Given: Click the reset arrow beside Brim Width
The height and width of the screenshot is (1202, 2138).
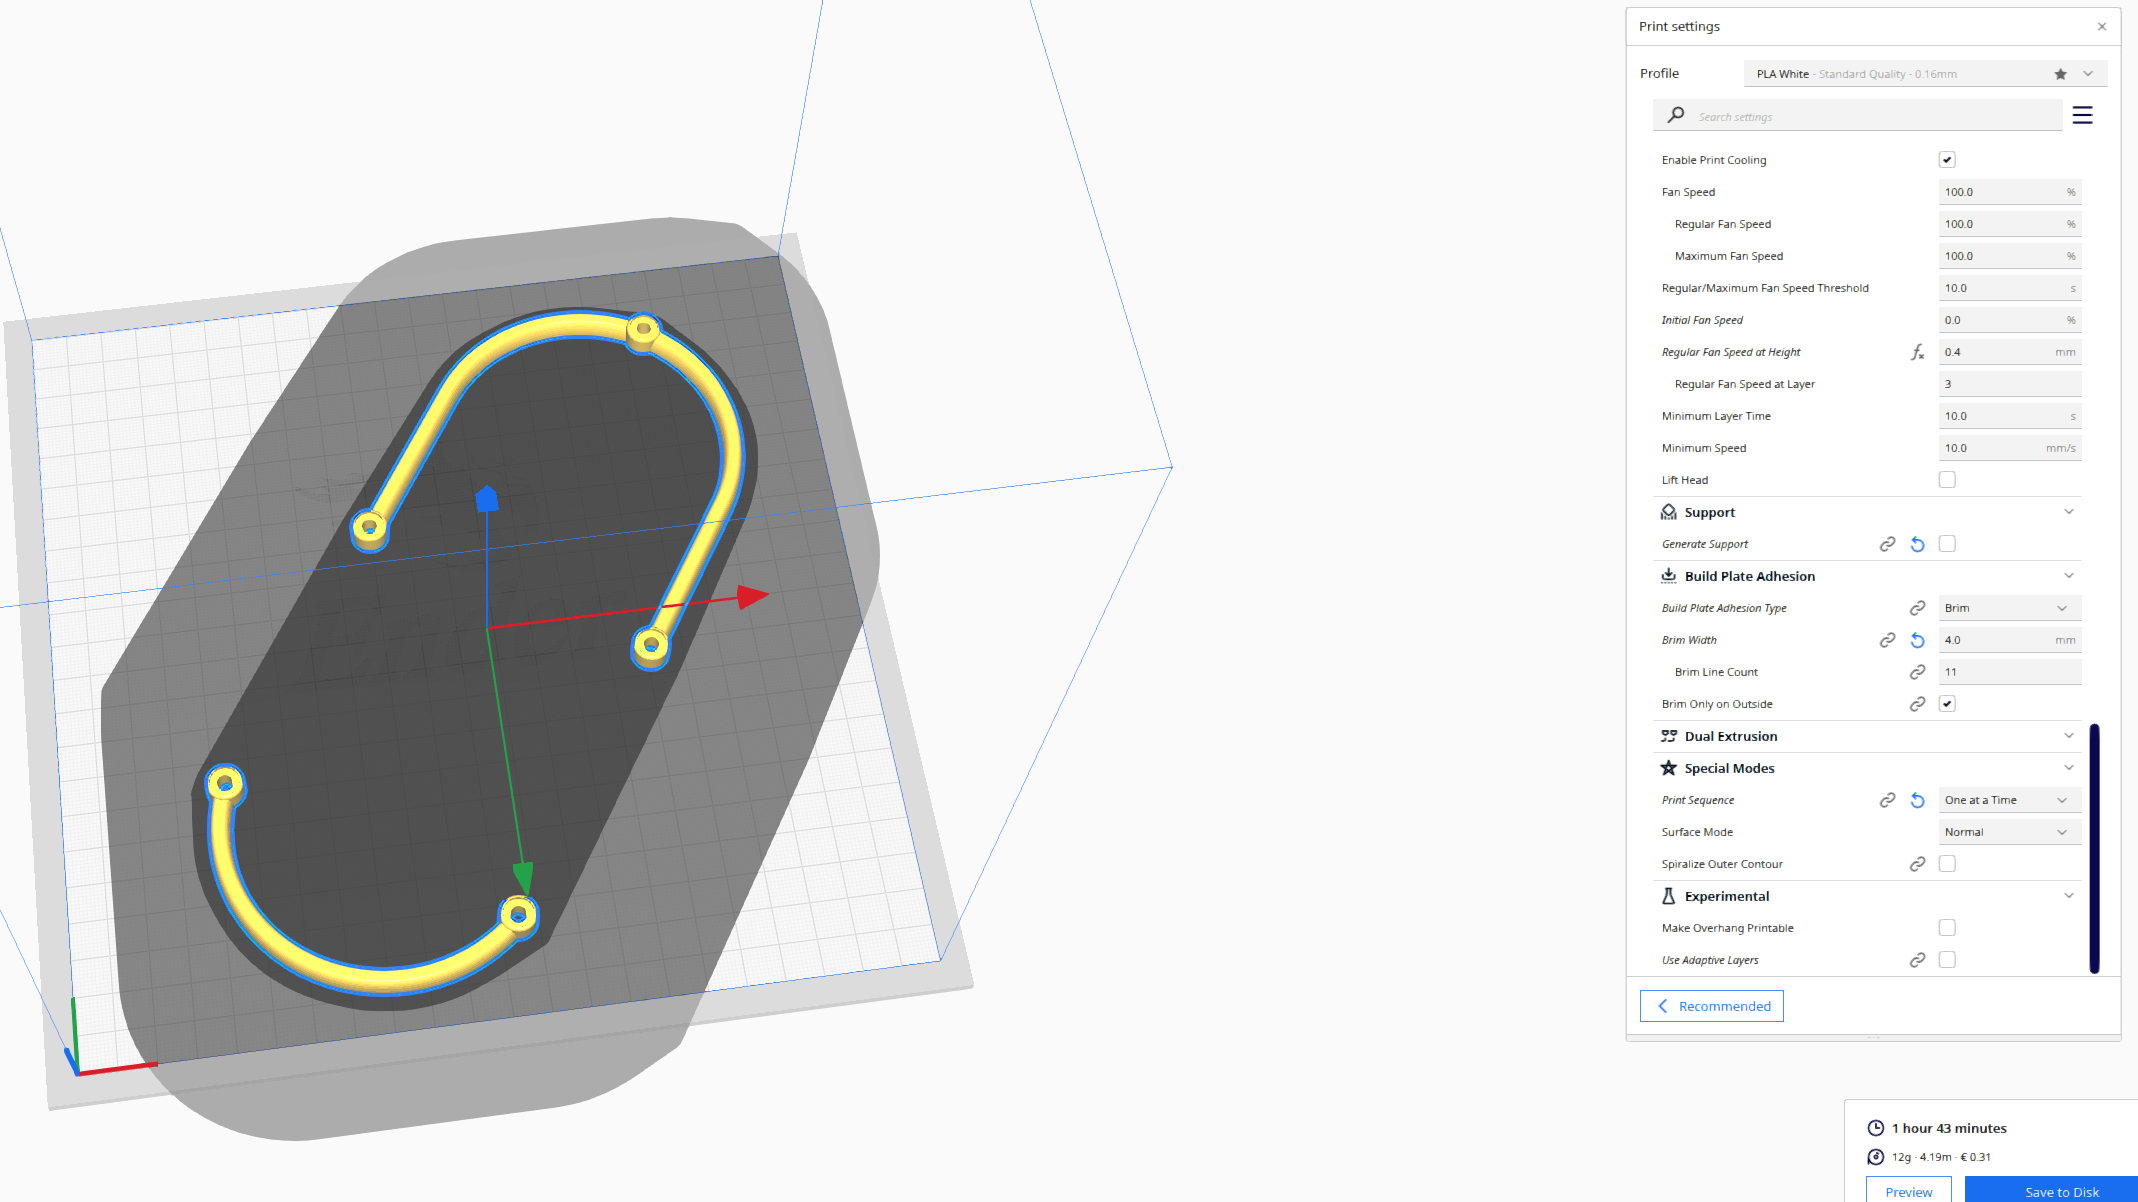Looking at the screenshot, I should [1917, 639].
